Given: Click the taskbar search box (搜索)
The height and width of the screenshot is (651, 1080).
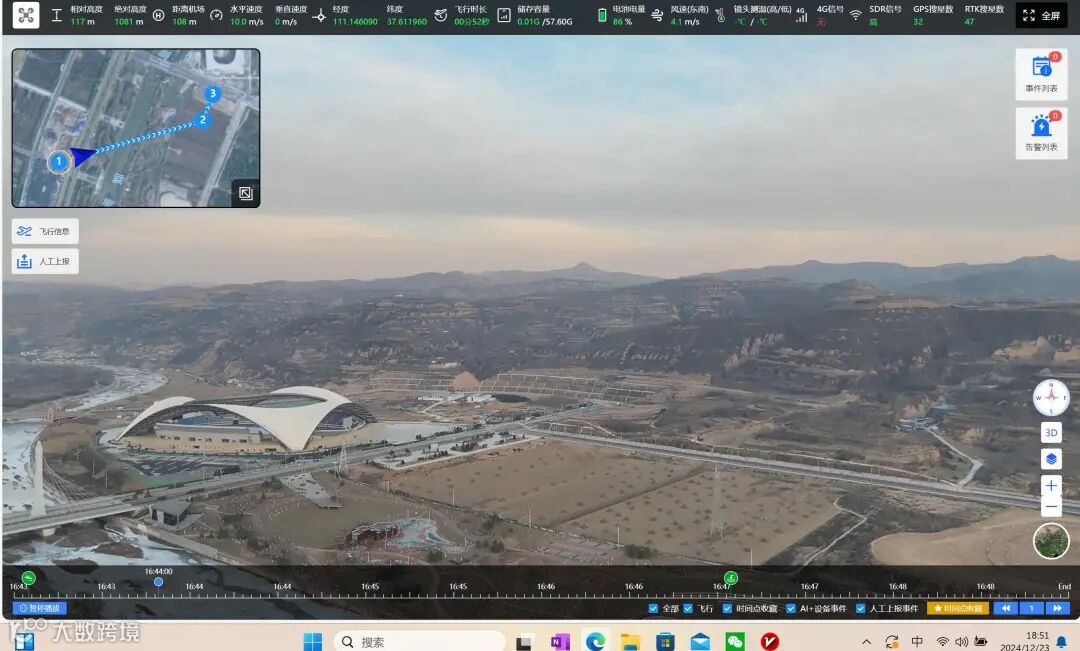Looking at the screenshot, I should pos(419,641).
